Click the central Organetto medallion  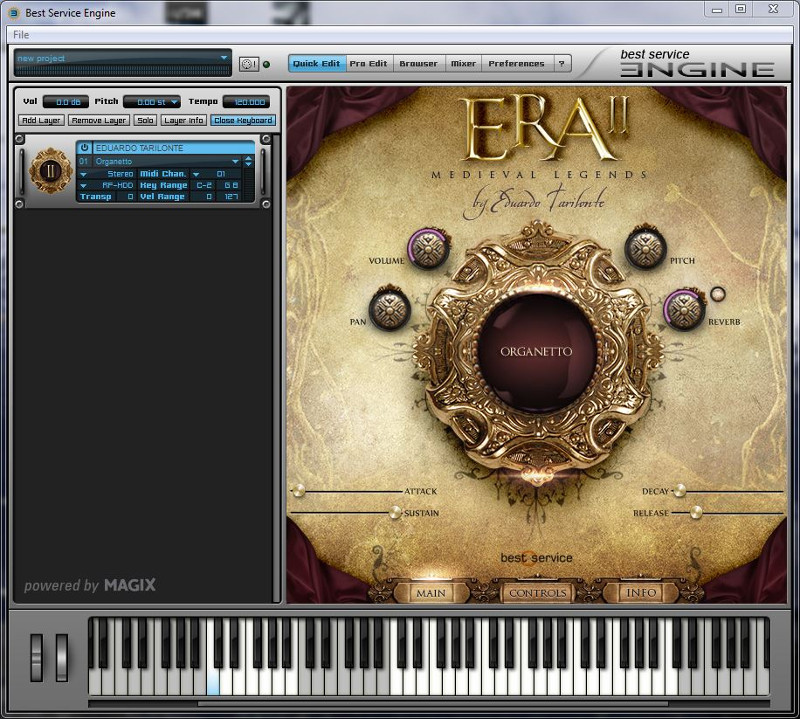(x=536, y=352)
